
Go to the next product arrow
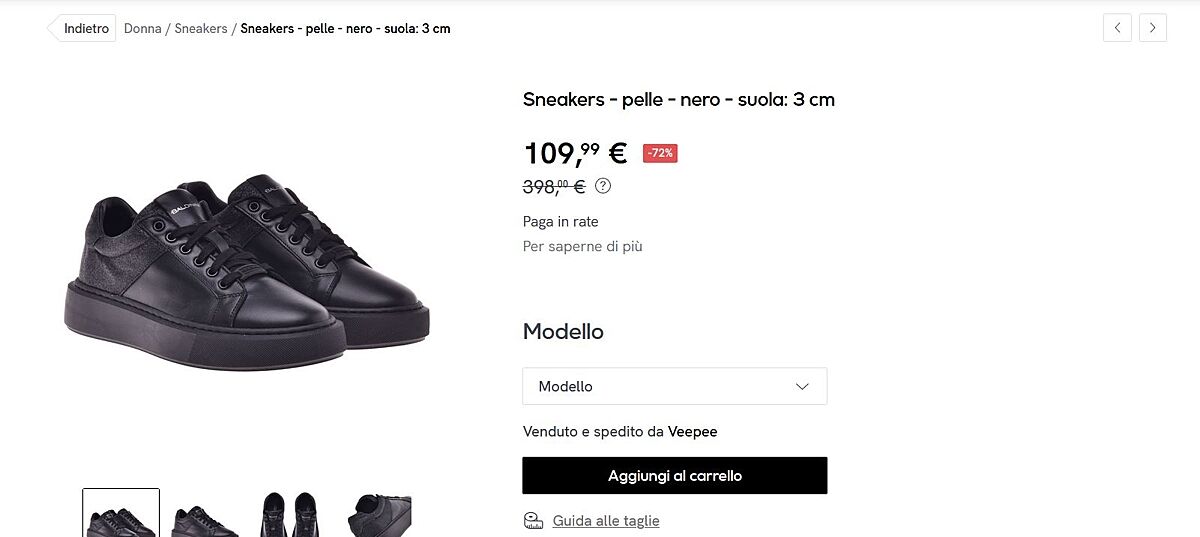pyautogui.click(x=1153, y=28)
